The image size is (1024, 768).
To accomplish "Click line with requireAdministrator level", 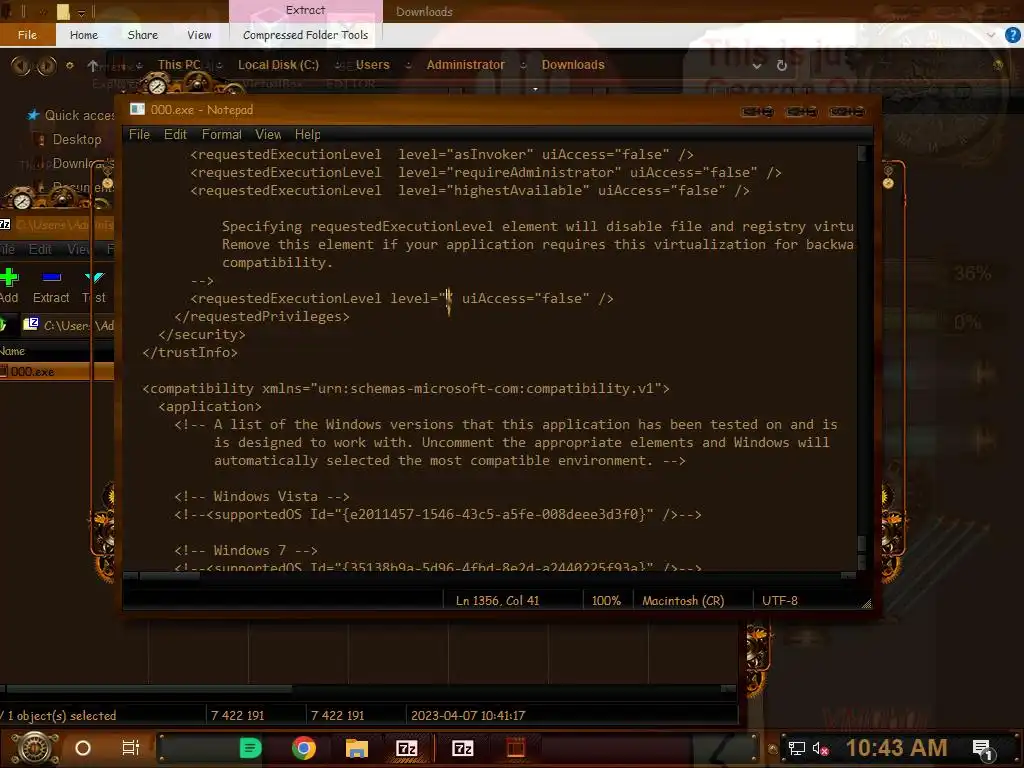I will (486, 172).
